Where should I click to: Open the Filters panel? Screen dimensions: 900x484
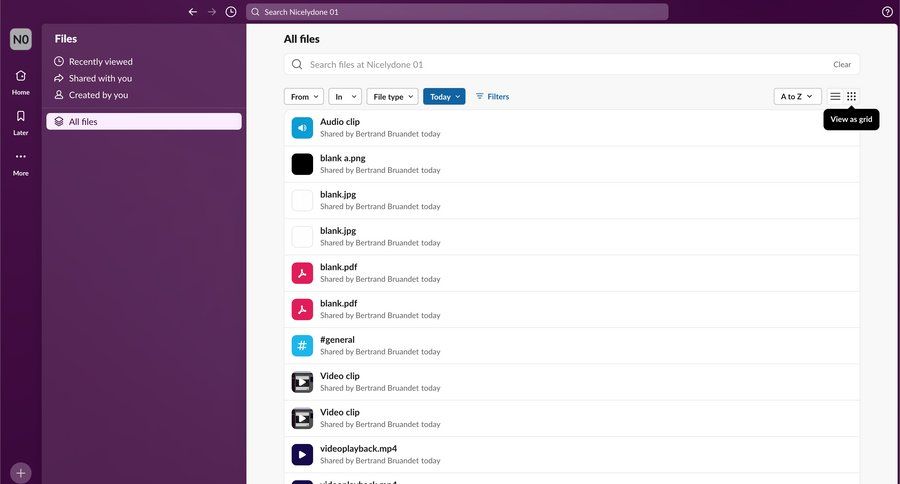[x=492, y=96]
